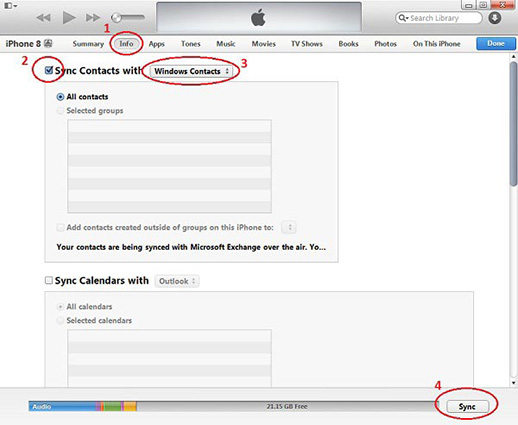The width and height of the screenshot is (518, 425).
Task: Select the Selected groups radio button
Action: (60, 111)
